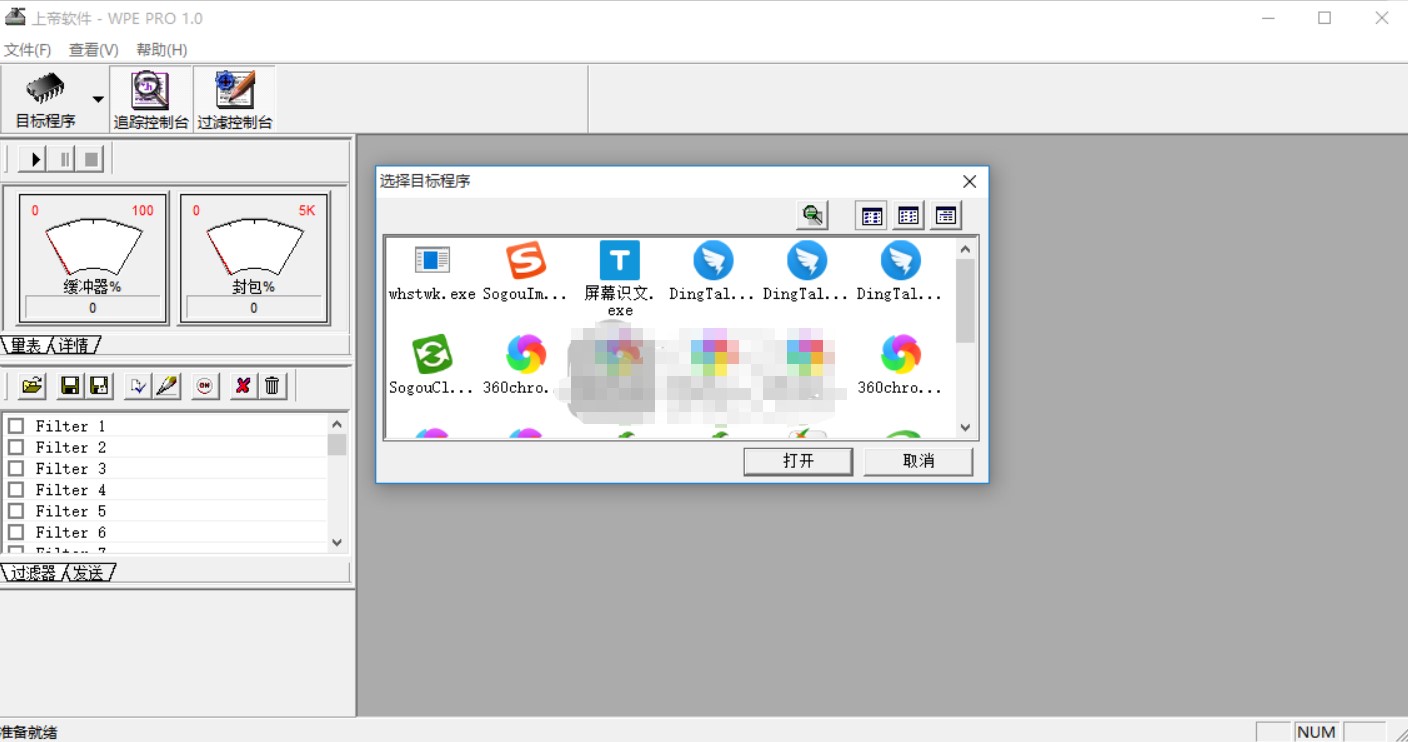
Task: Close the 选择目标程序 dialog
Action: pyautogui.click(x=969, y=181)
